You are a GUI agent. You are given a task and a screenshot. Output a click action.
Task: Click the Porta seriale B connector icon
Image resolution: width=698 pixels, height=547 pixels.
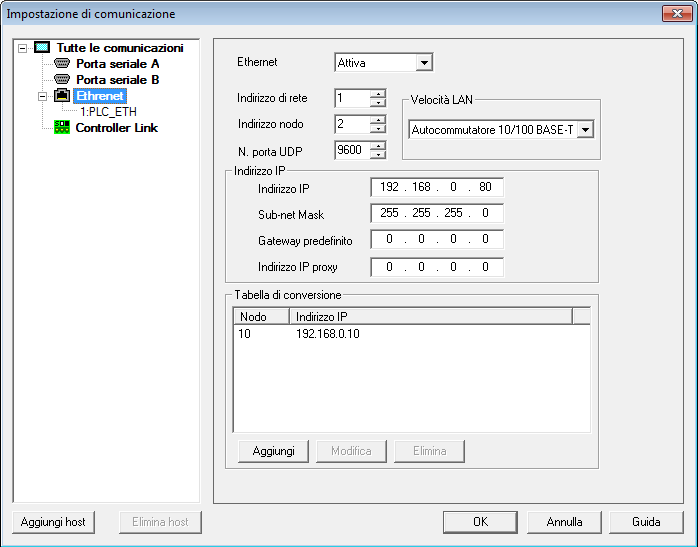[62, 79]
